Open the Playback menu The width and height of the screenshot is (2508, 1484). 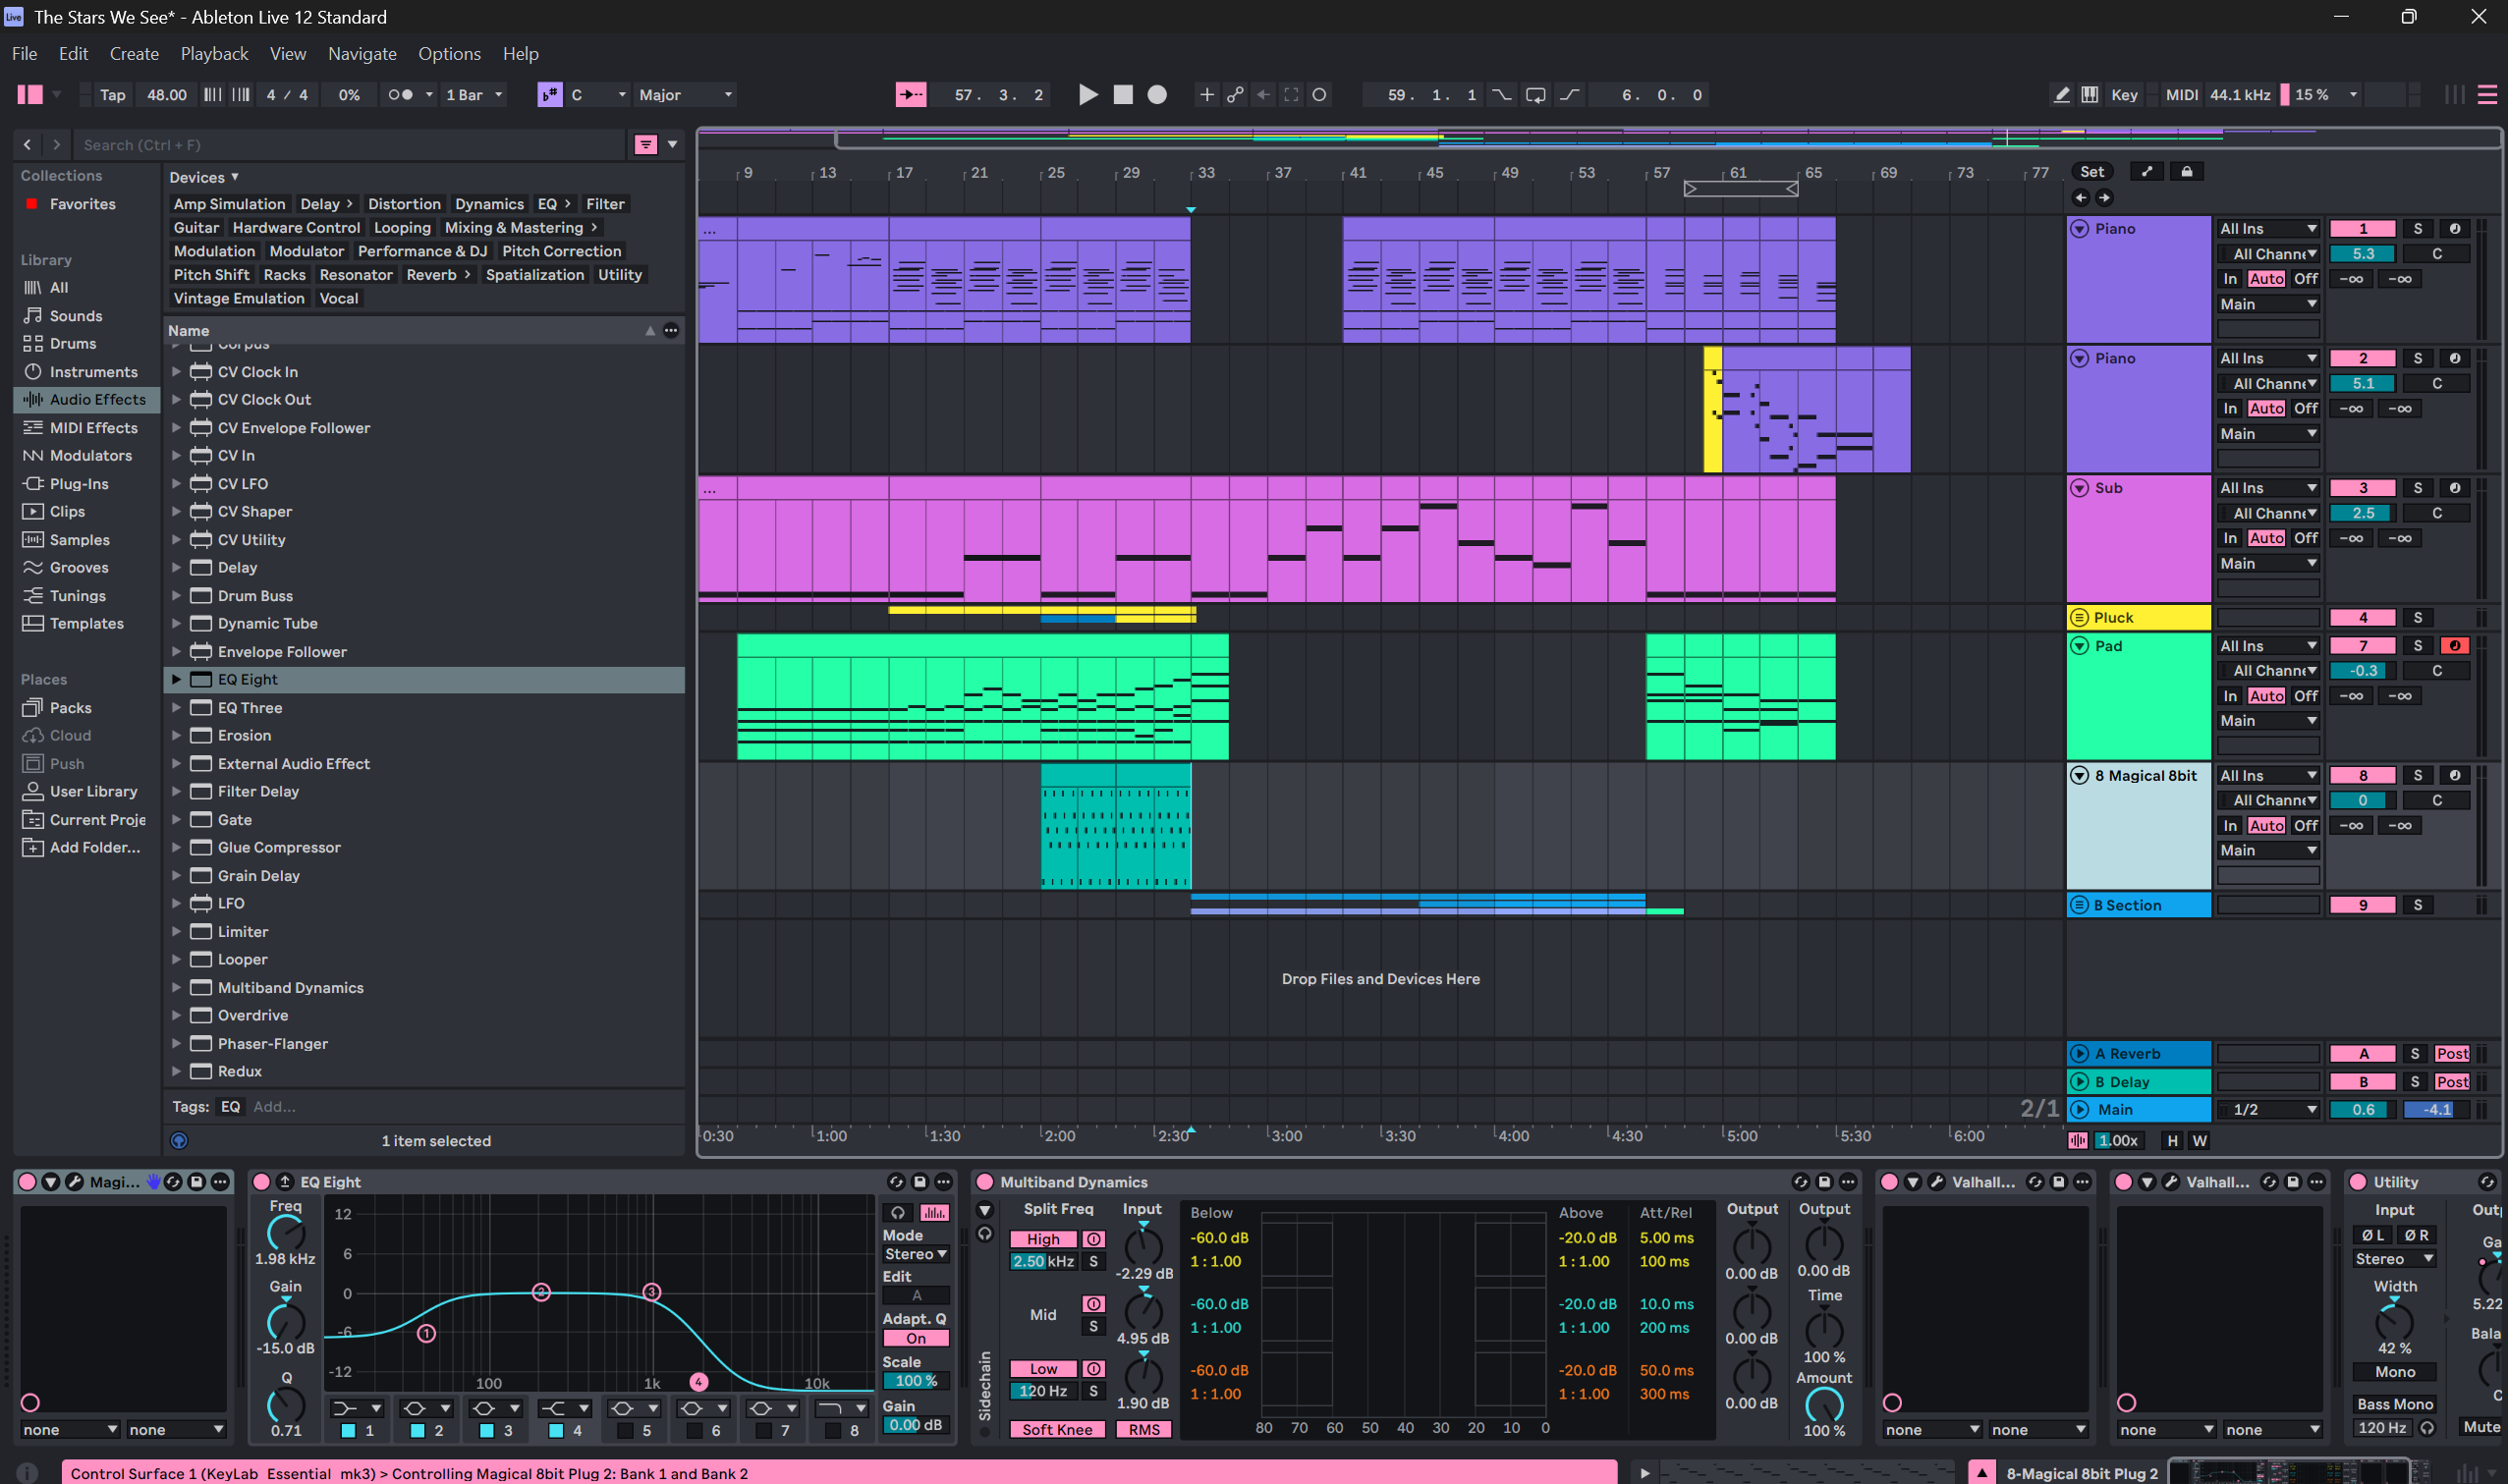[x=214, y=54]
